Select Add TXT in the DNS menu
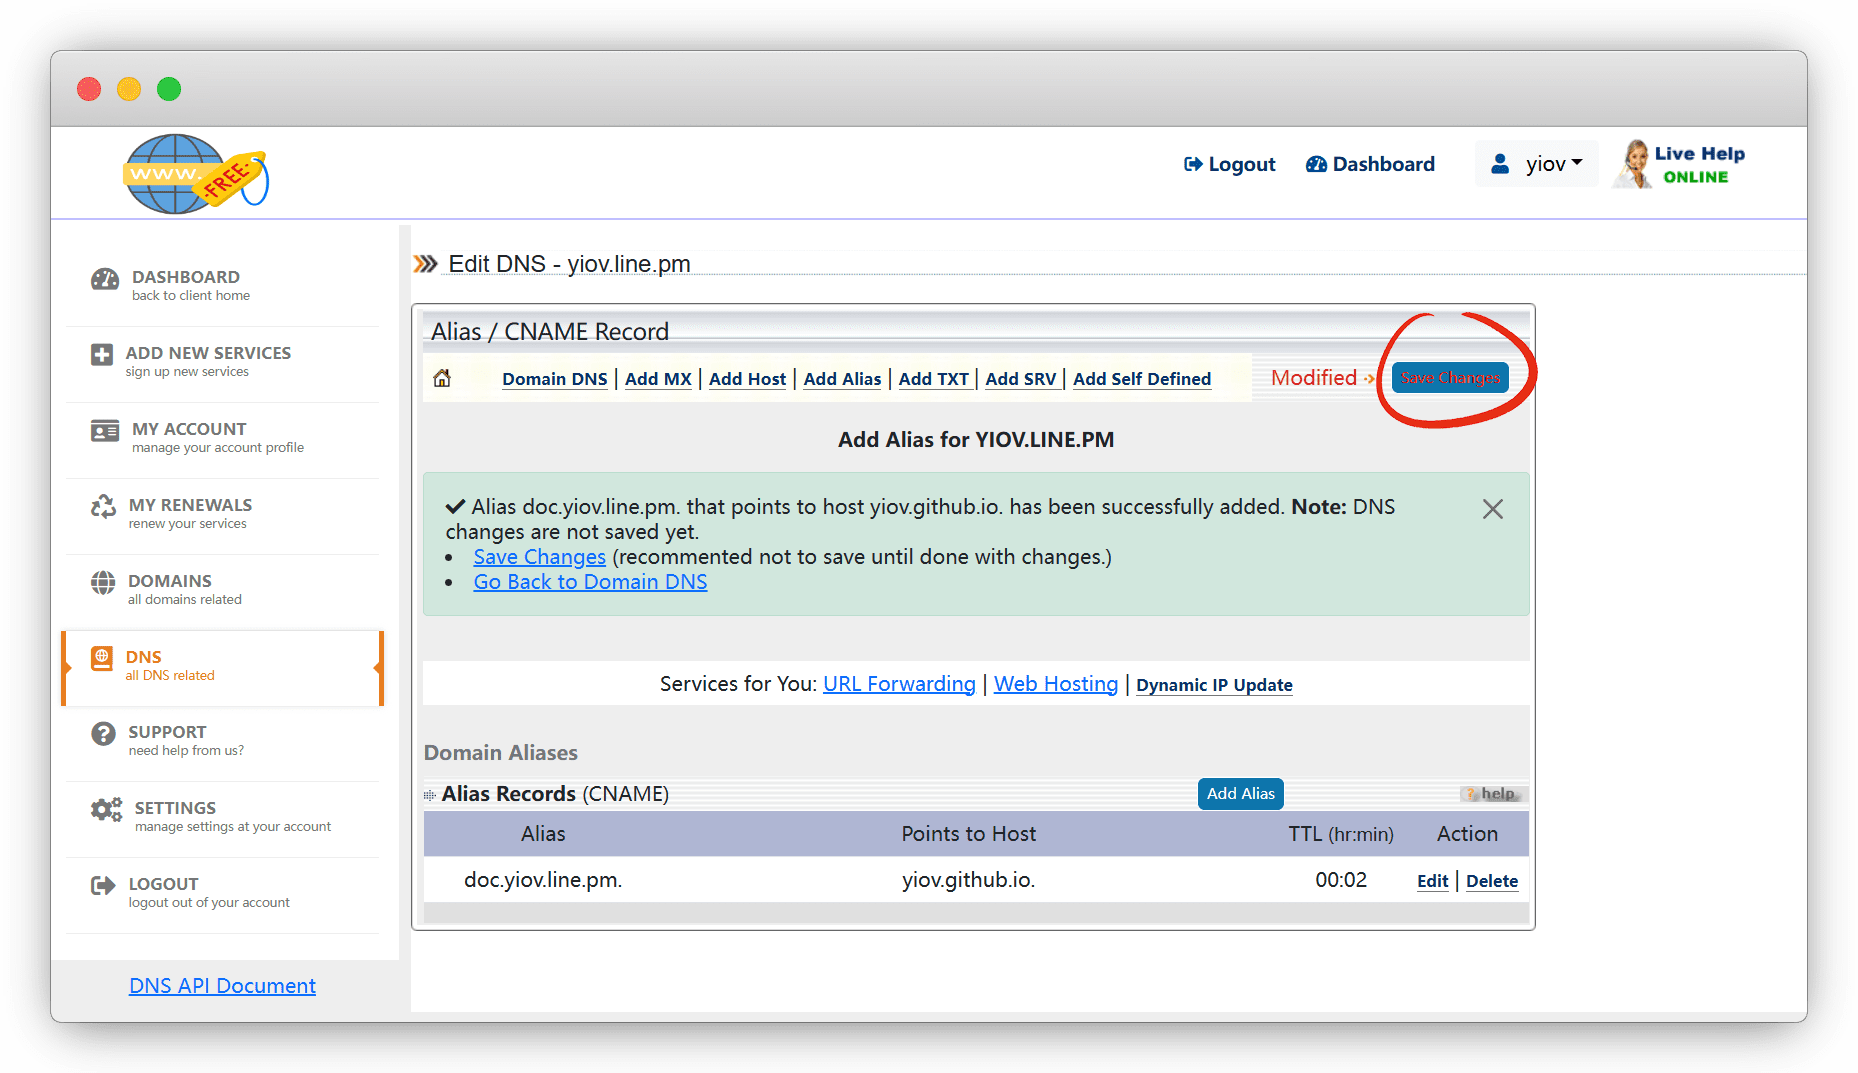Screen dimensions: 1858x1073 (x=933, y=379)
